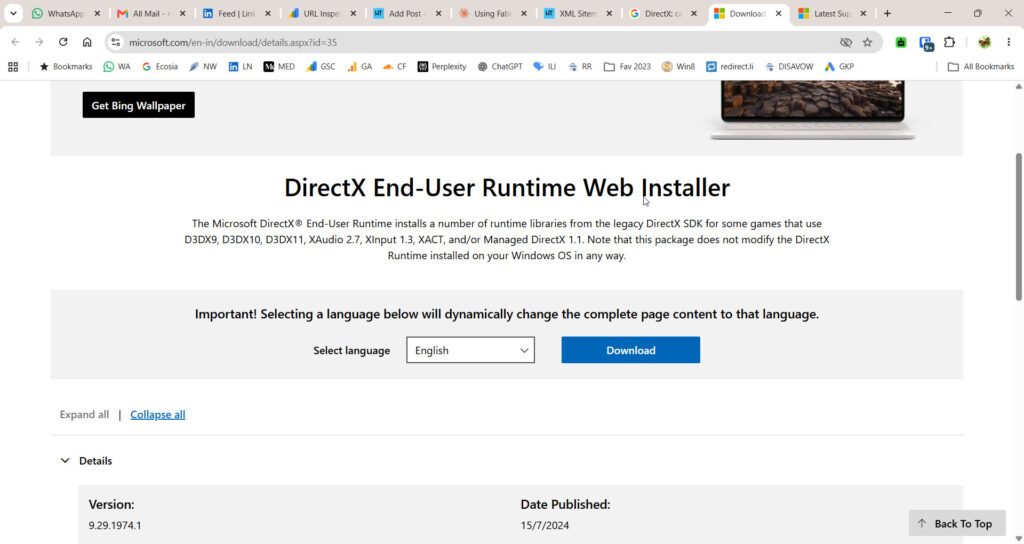Open the Extensions puzzle icon
Screen dimensions: 1024x544
(950, 42)
